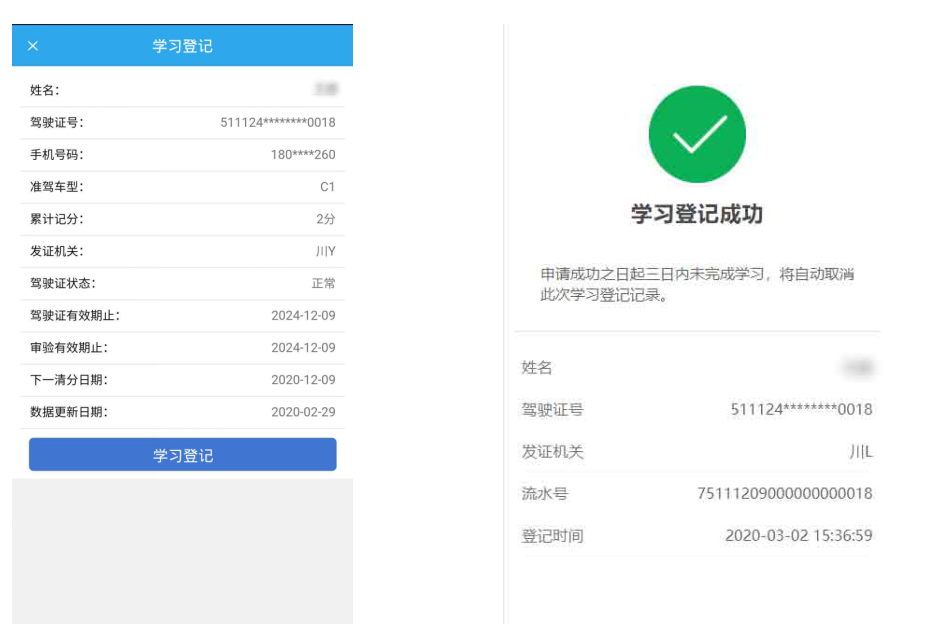Click the 驾驶证状态 row showing 正常

click(182, 283)
